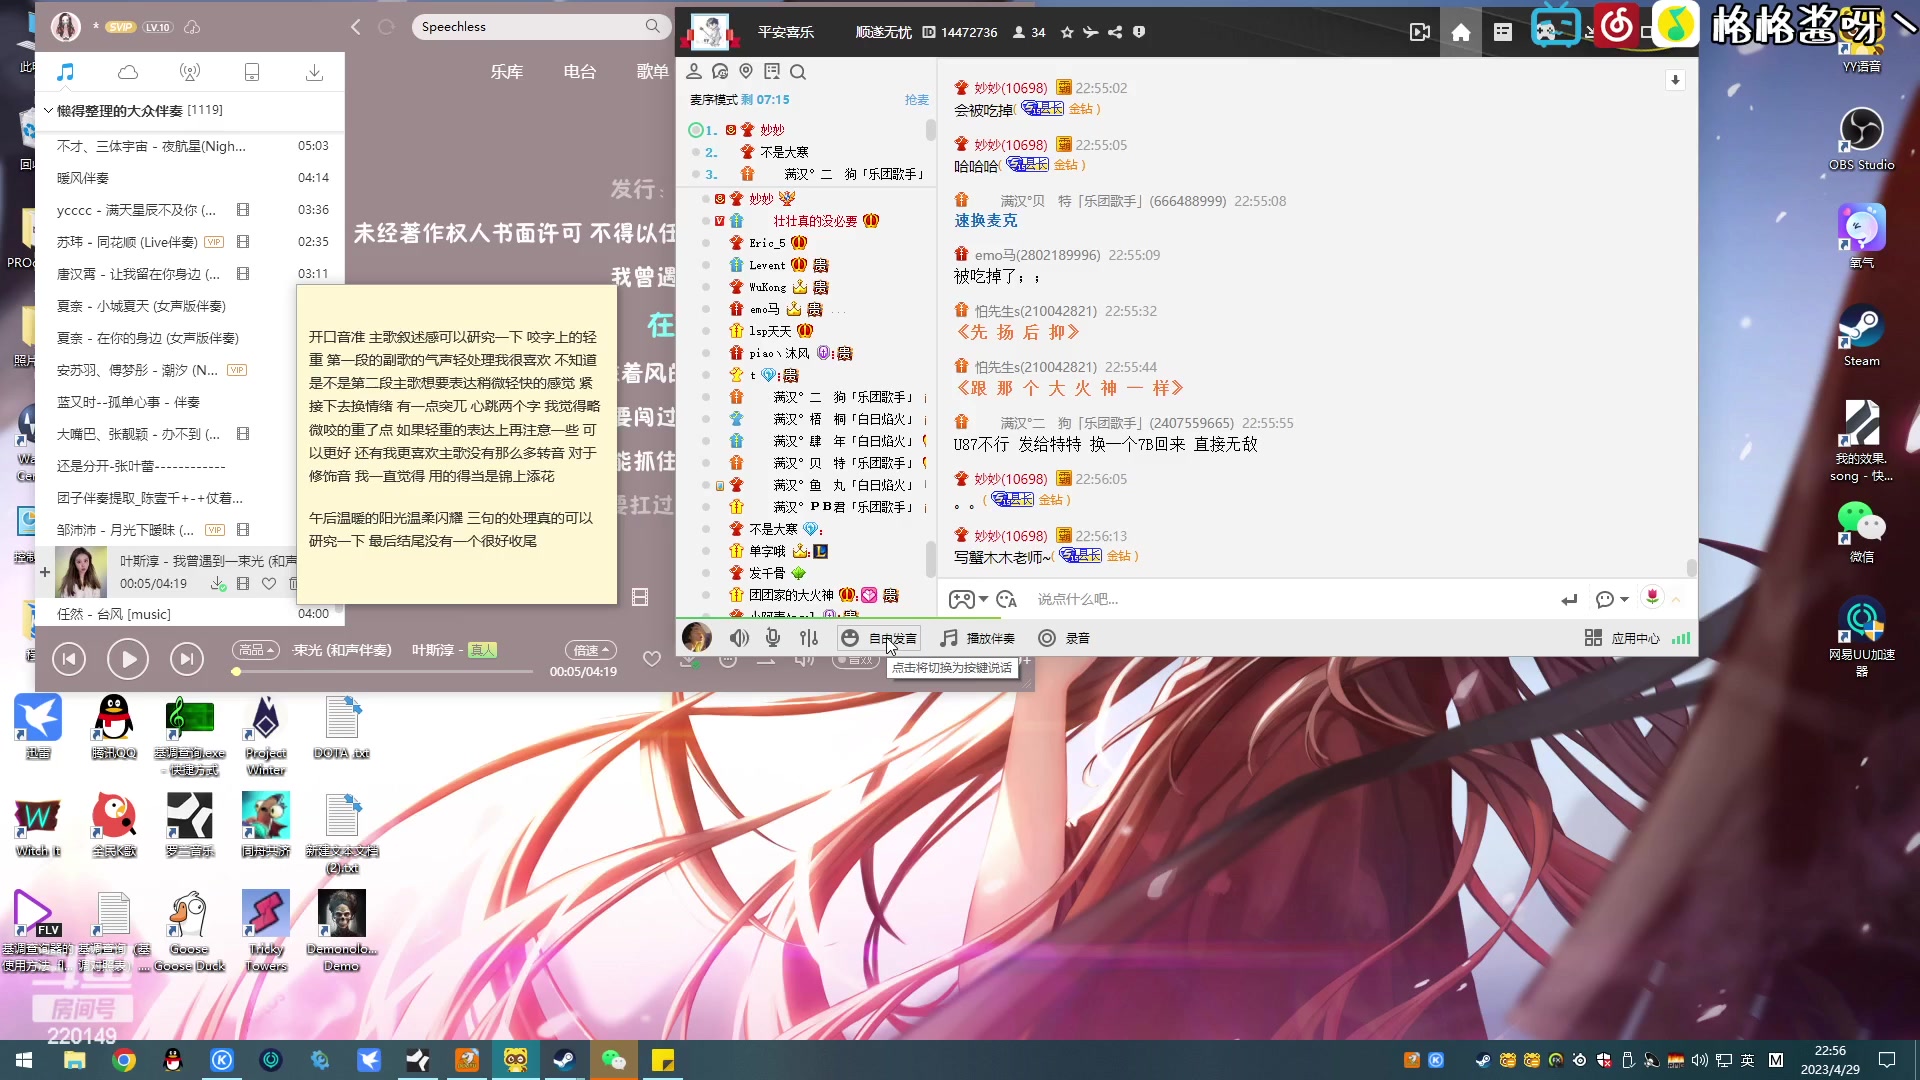Open the YY audio mixer settings icon

click(x=809, y=638)
